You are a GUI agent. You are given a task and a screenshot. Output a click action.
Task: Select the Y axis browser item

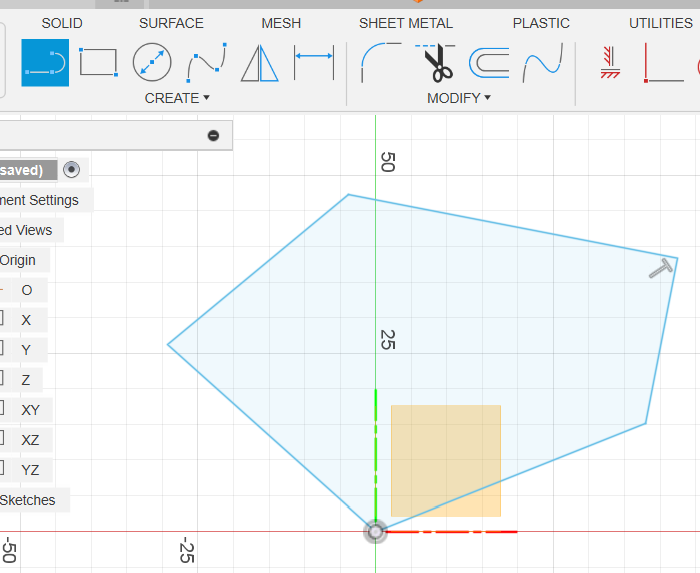[26, 350]
